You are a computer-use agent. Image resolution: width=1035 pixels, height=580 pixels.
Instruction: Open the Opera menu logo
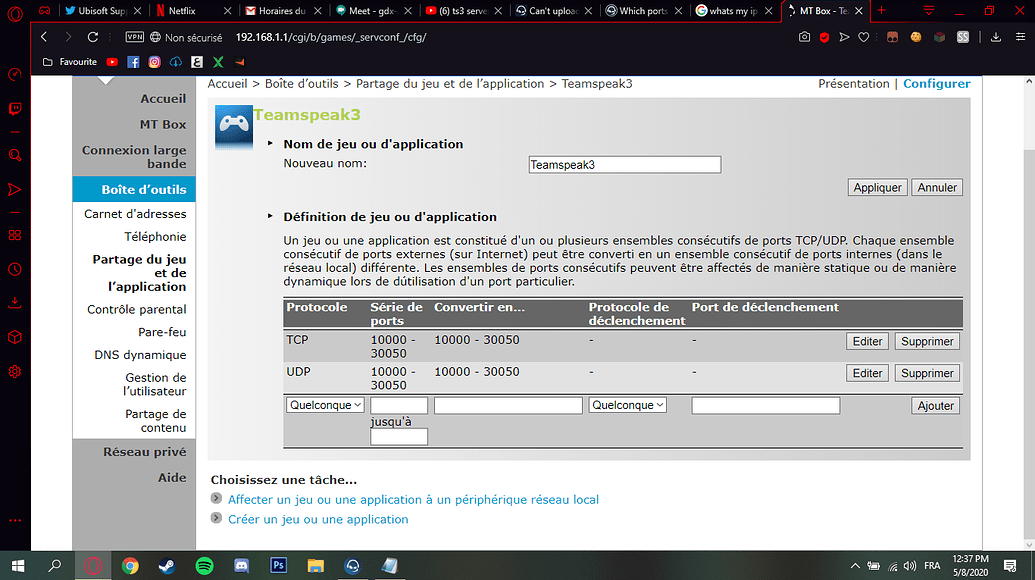pyautogui.click(x=15, y=13)
